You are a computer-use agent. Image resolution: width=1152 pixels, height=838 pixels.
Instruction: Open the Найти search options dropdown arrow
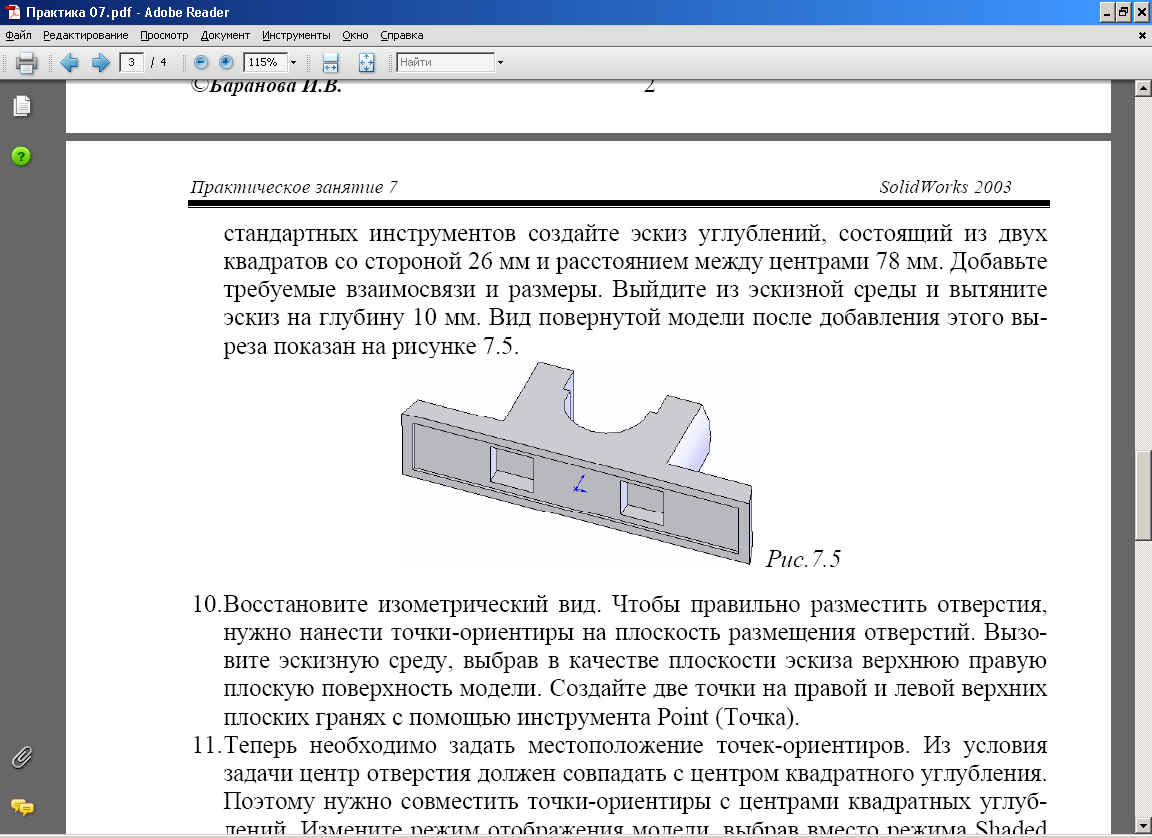click(x=500, y=62)
